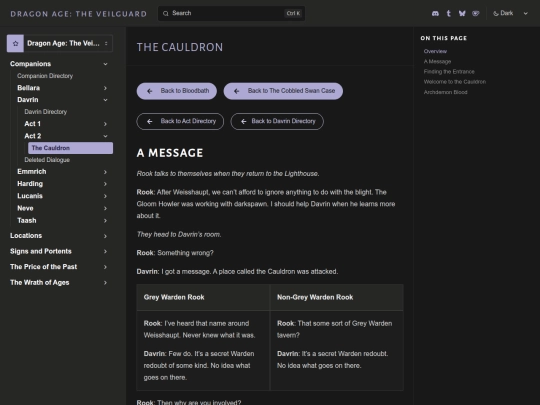
Task: Open the Dragon Age: The Vei... section switcher
Action: coord(60,43)
